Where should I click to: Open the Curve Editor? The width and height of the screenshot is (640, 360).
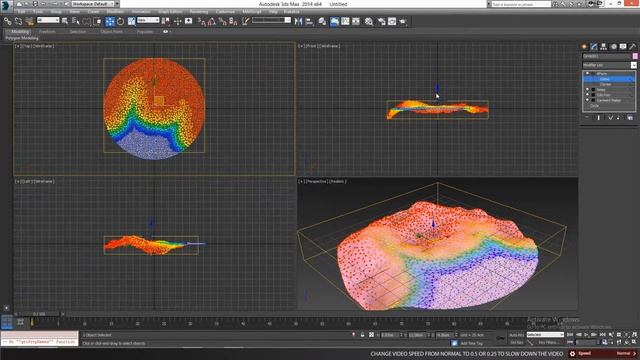click(x=345, y=21)
